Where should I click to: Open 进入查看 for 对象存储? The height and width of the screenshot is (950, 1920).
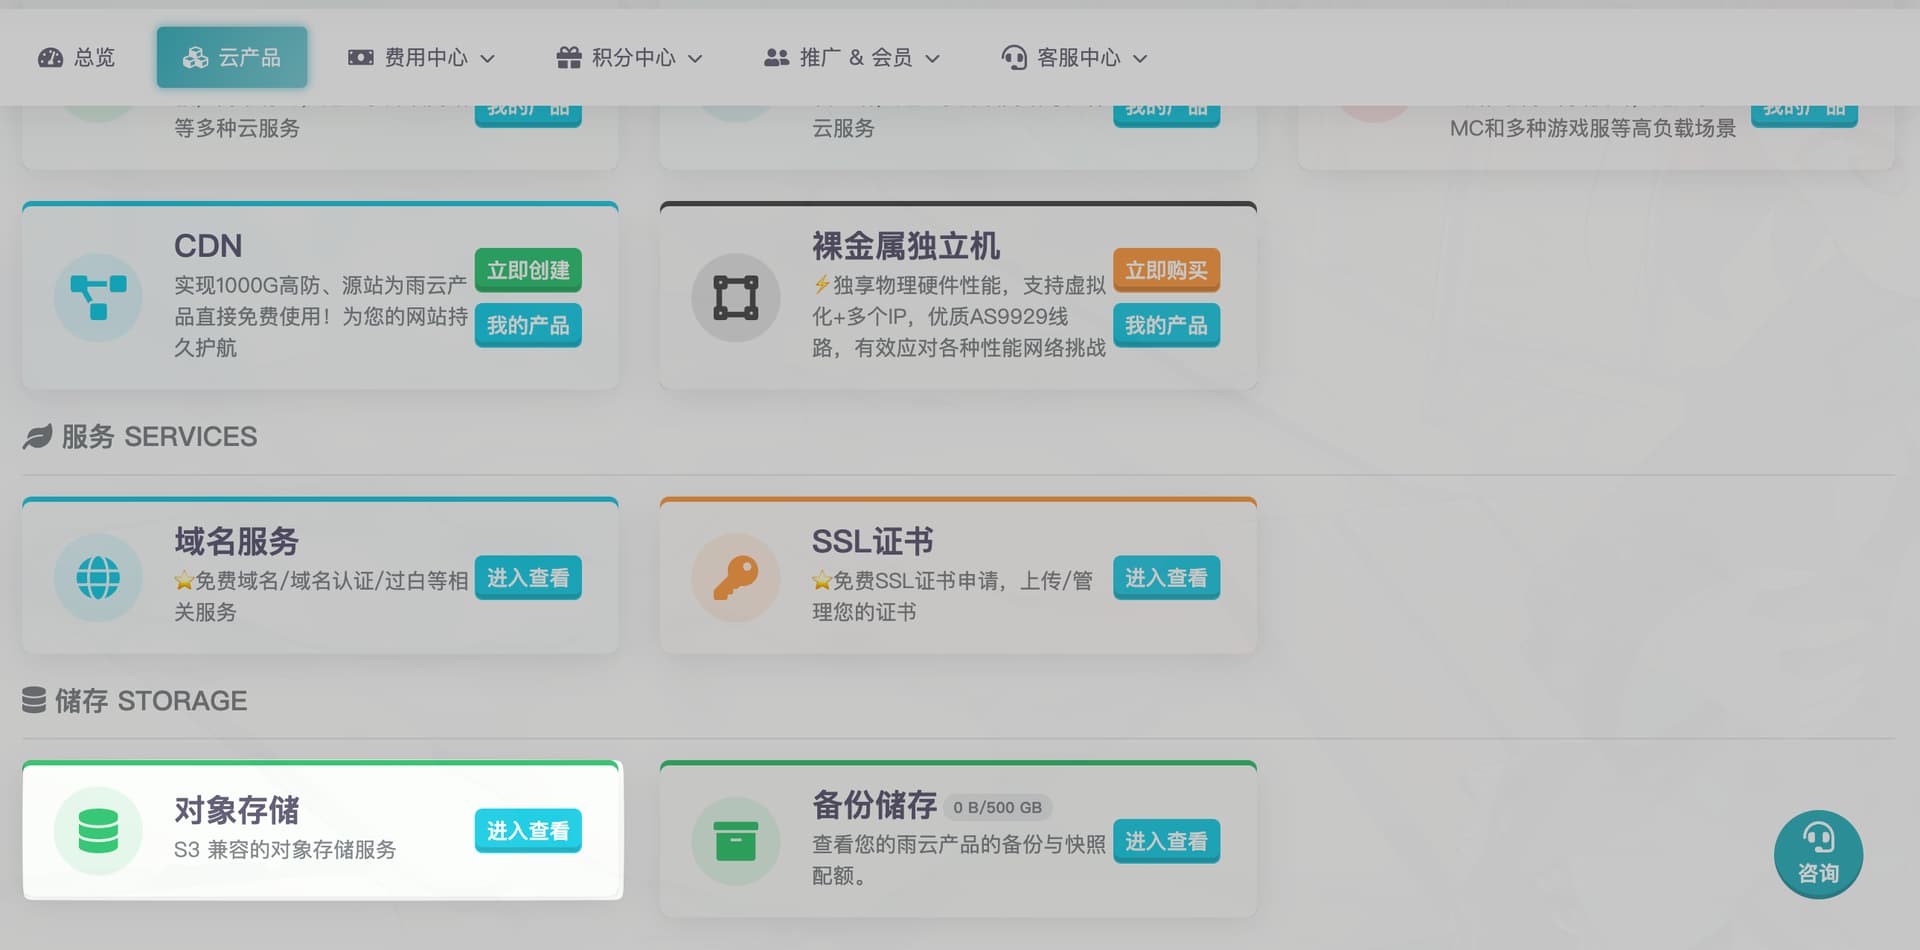(527, 830)
